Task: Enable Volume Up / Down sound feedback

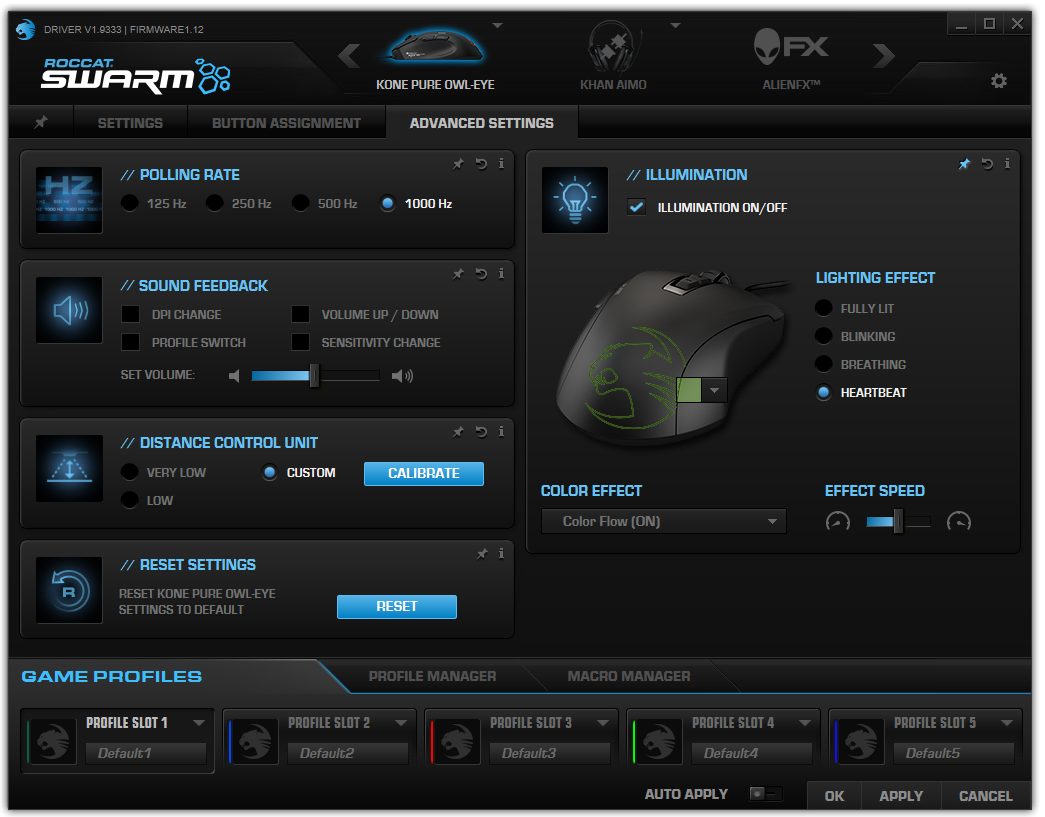Action: (x=301, y=314)
